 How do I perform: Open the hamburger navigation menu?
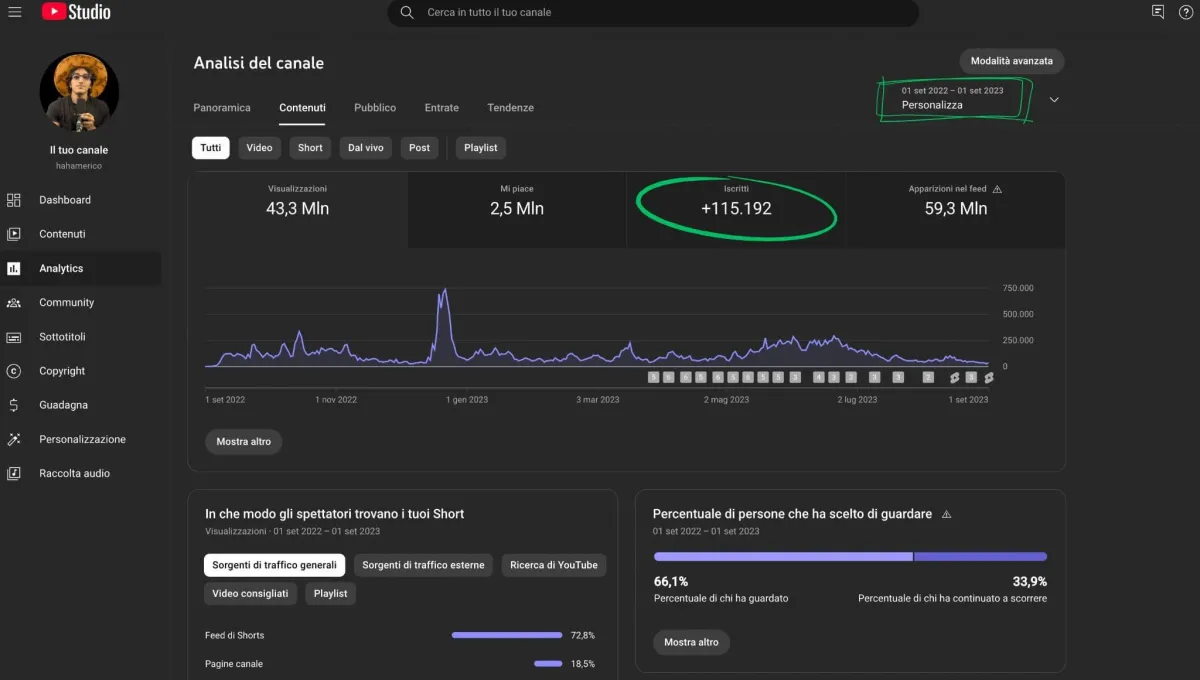15,12
